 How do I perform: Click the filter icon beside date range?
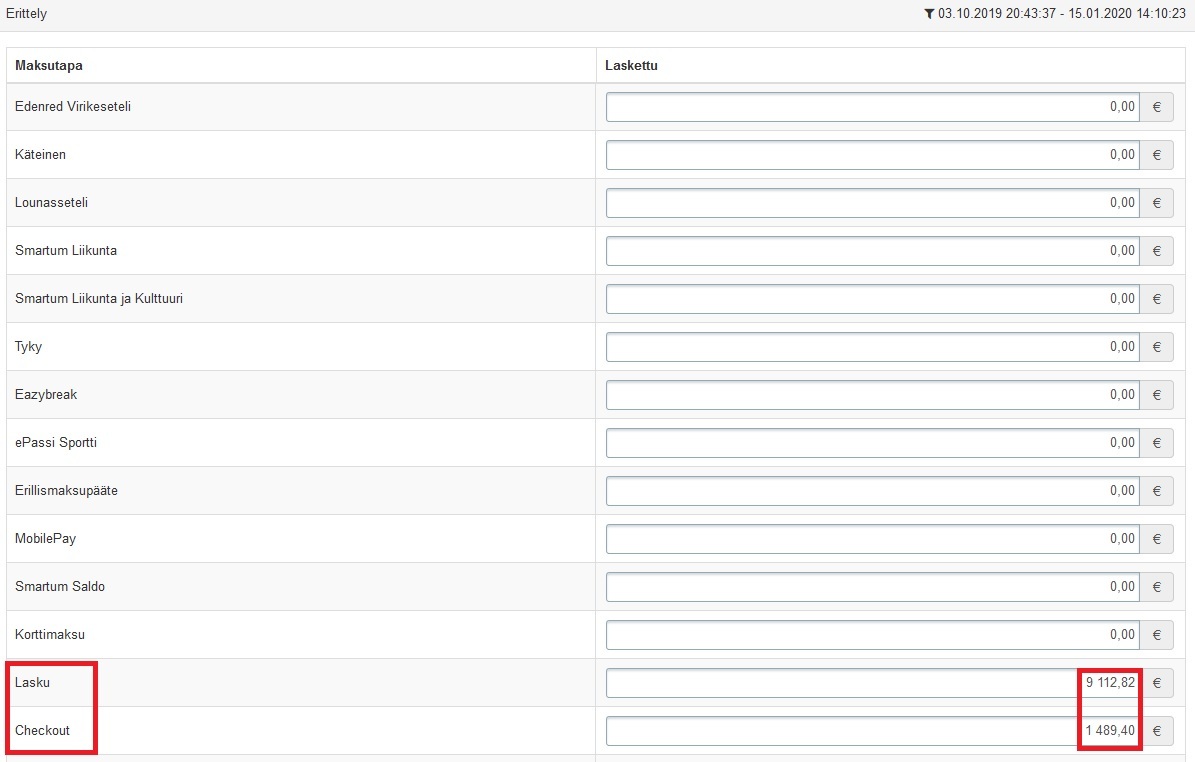pyautogui.click(x=930, y=14)
